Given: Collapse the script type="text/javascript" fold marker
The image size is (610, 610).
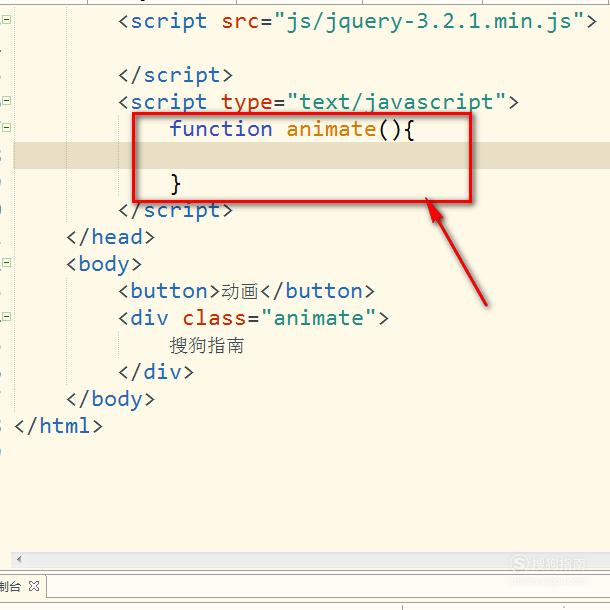Looking at the screenshot, I should point(7,101).
